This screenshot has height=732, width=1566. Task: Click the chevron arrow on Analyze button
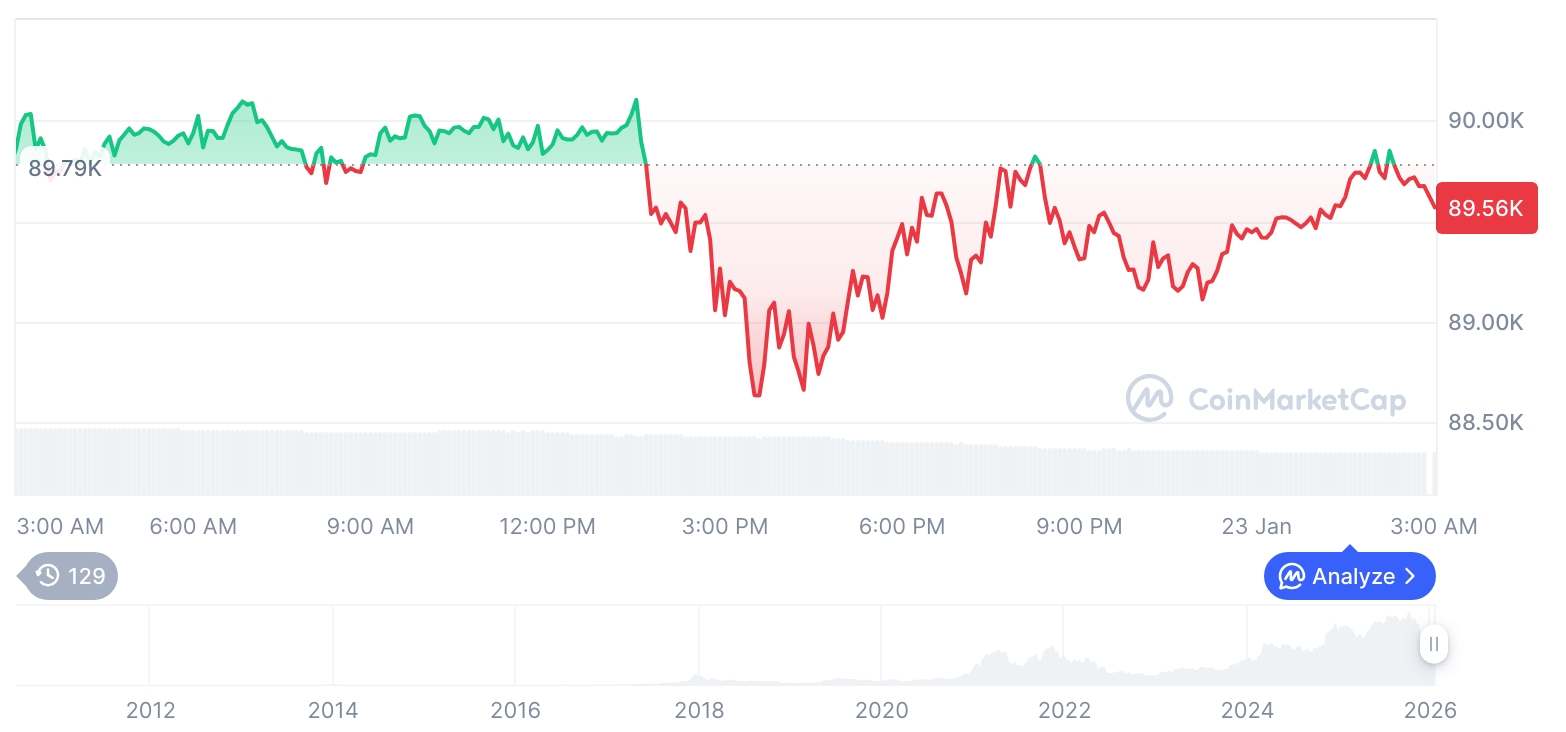[x=1411, y=576]
